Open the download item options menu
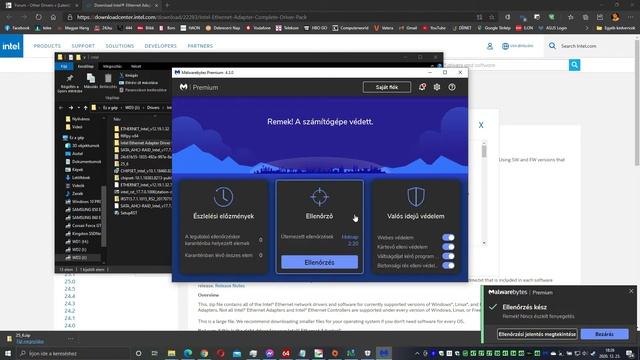This screenshot has height=360, width=640. 71,339
